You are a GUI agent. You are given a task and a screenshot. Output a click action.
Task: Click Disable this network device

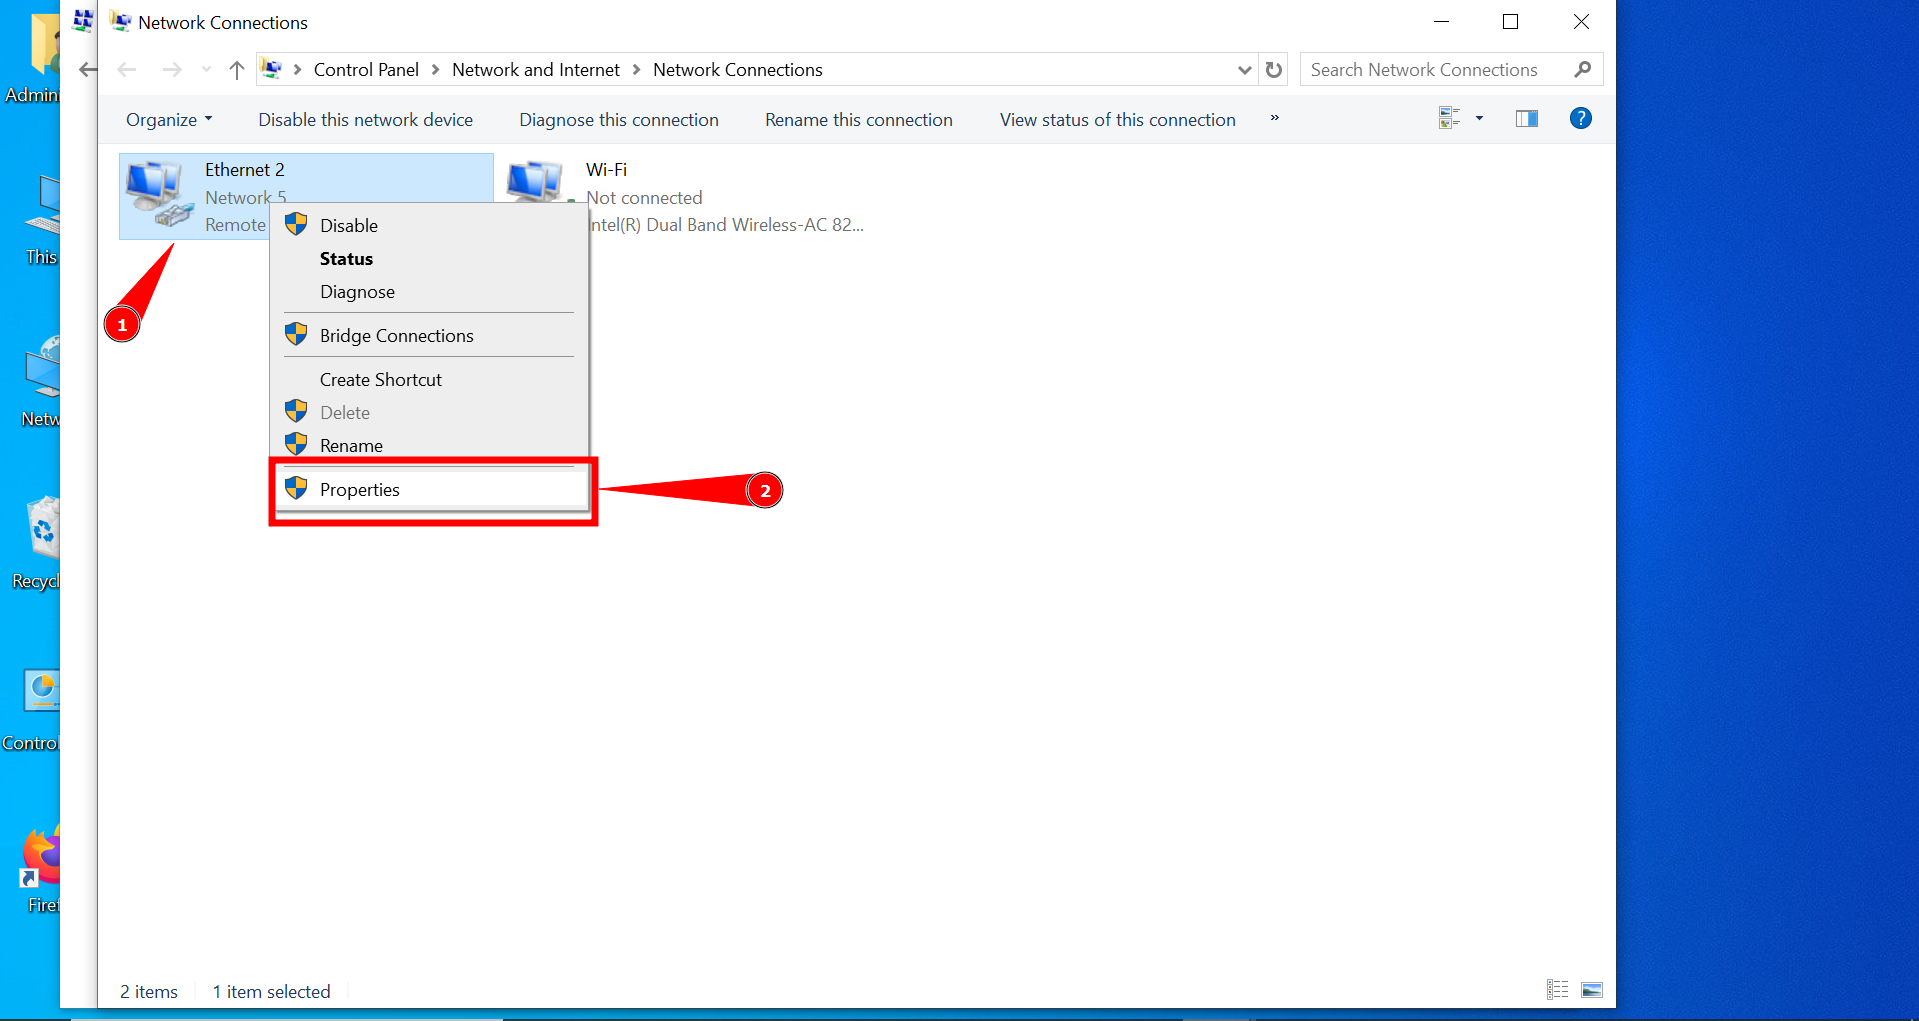click(x=366, y=120)
